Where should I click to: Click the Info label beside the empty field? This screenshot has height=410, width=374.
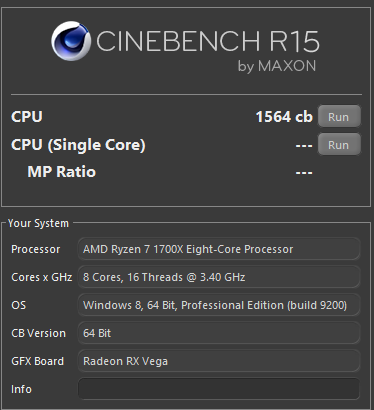click(x=21, y=389)
